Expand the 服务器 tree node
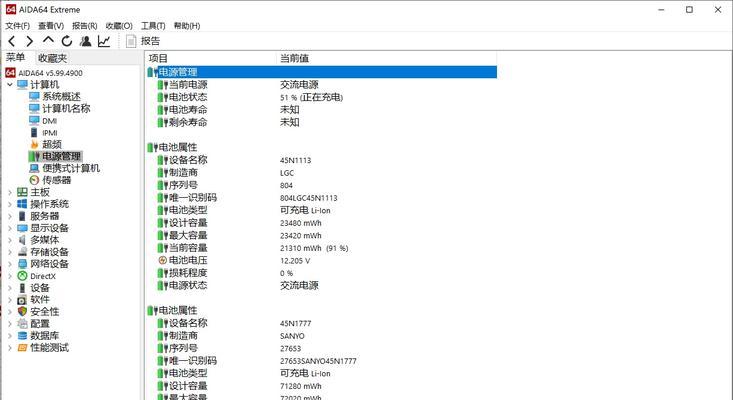Screen dimensions: 733x400 (10, 216)
